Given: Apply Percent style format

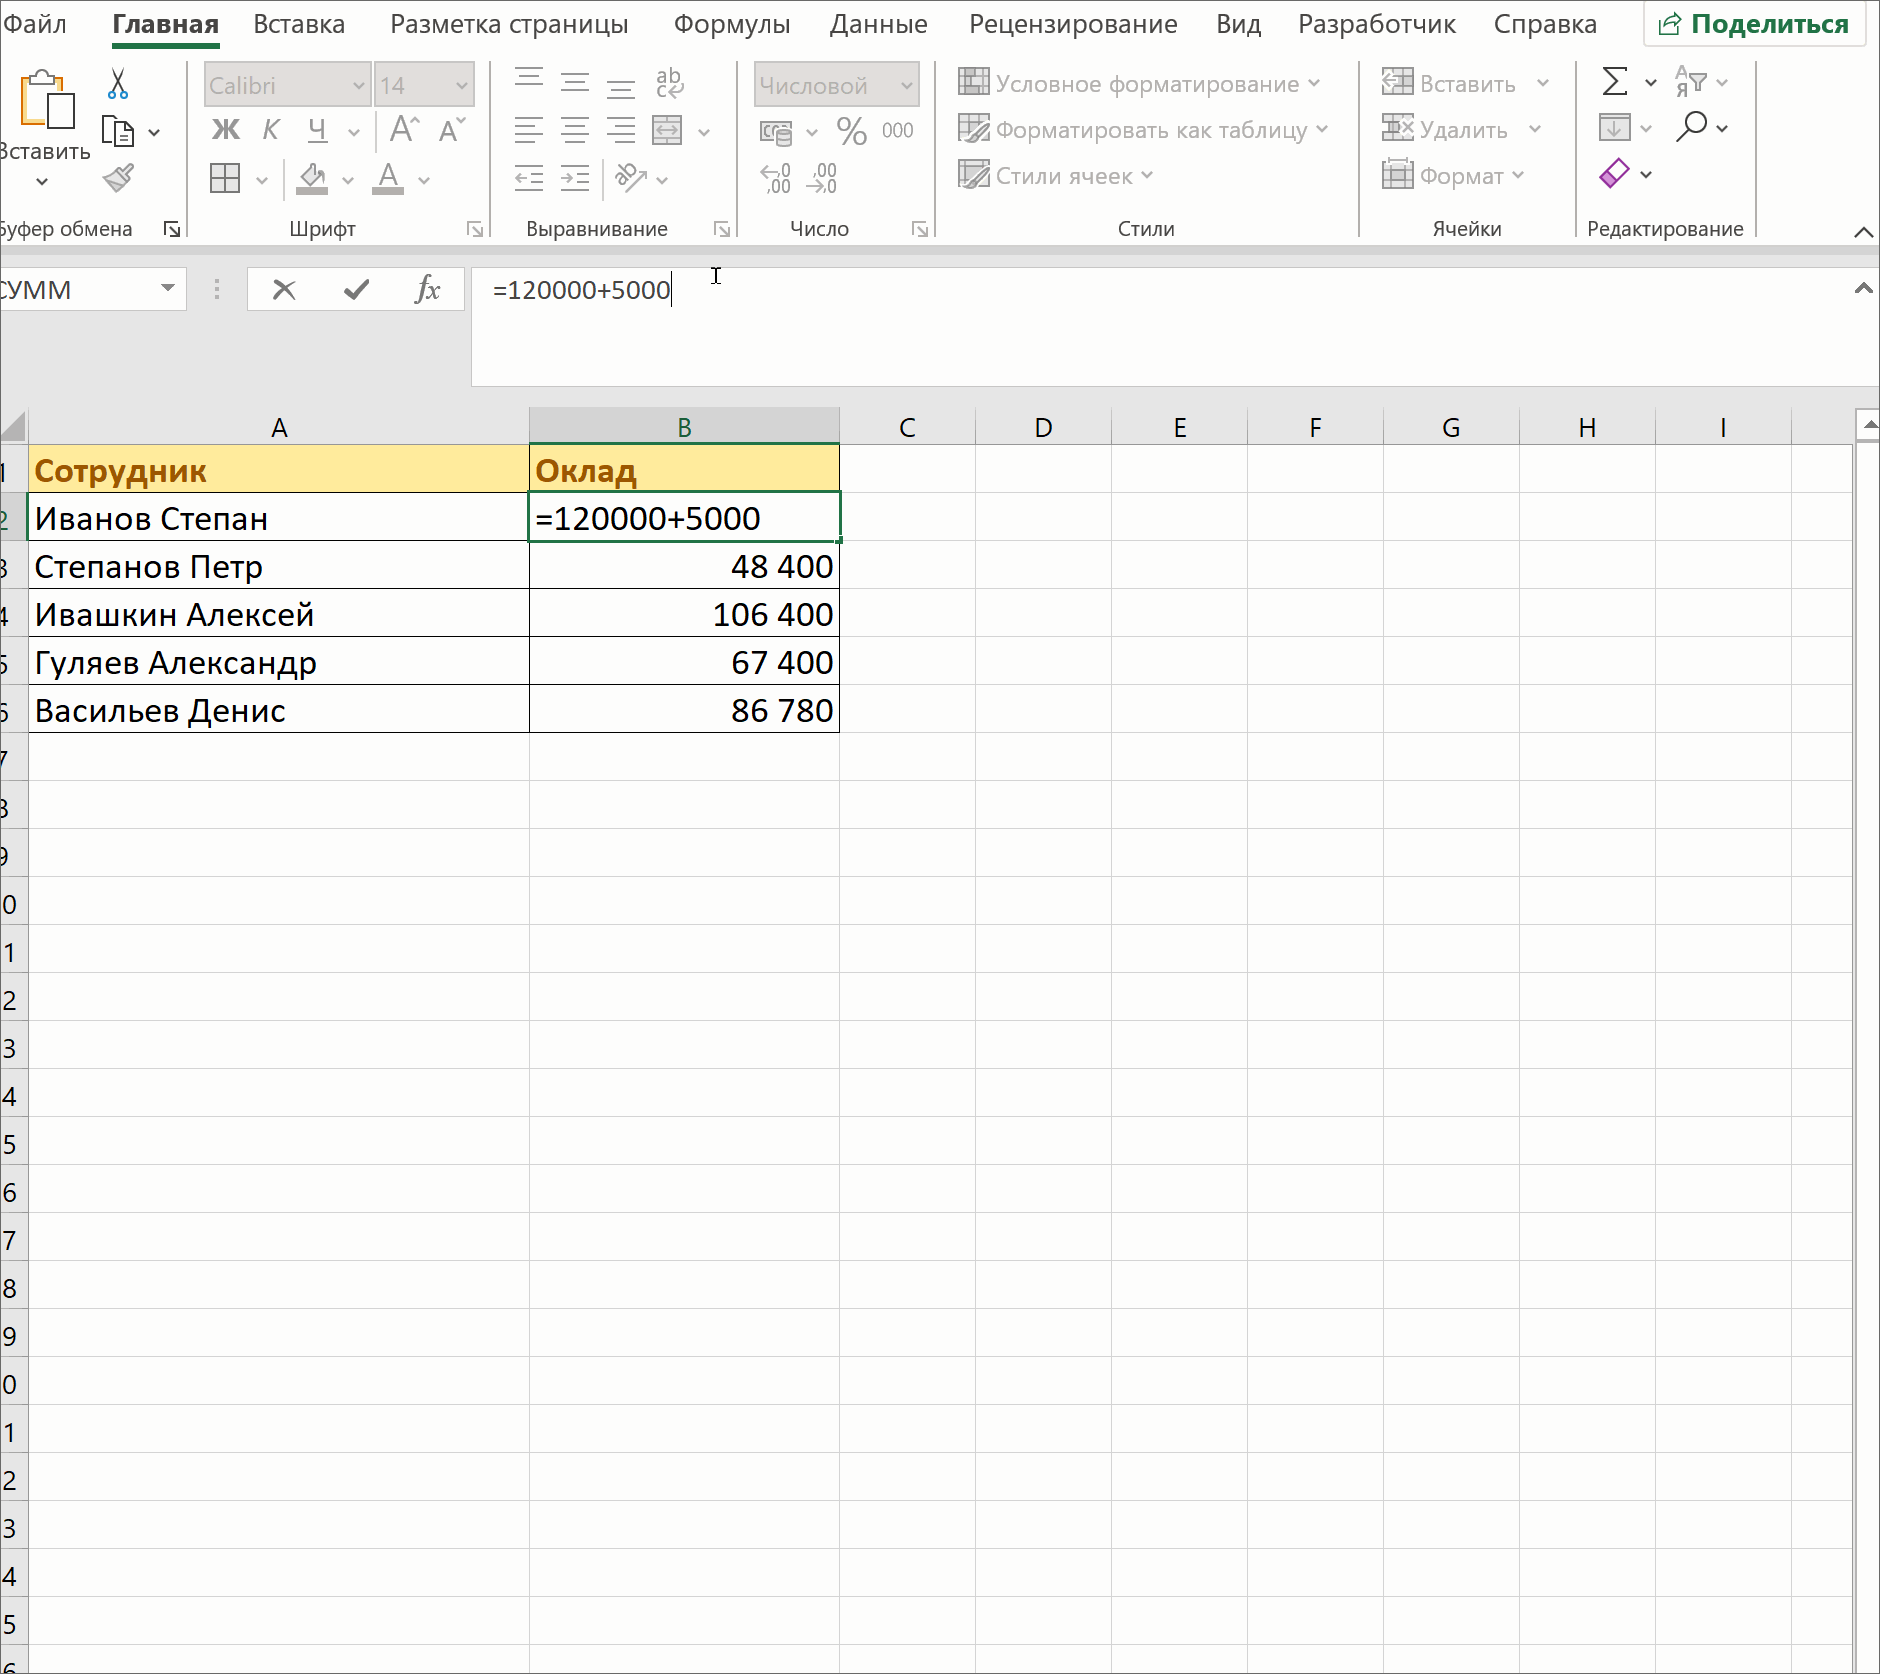Looking at the screenshot, I should click(852, 130).
